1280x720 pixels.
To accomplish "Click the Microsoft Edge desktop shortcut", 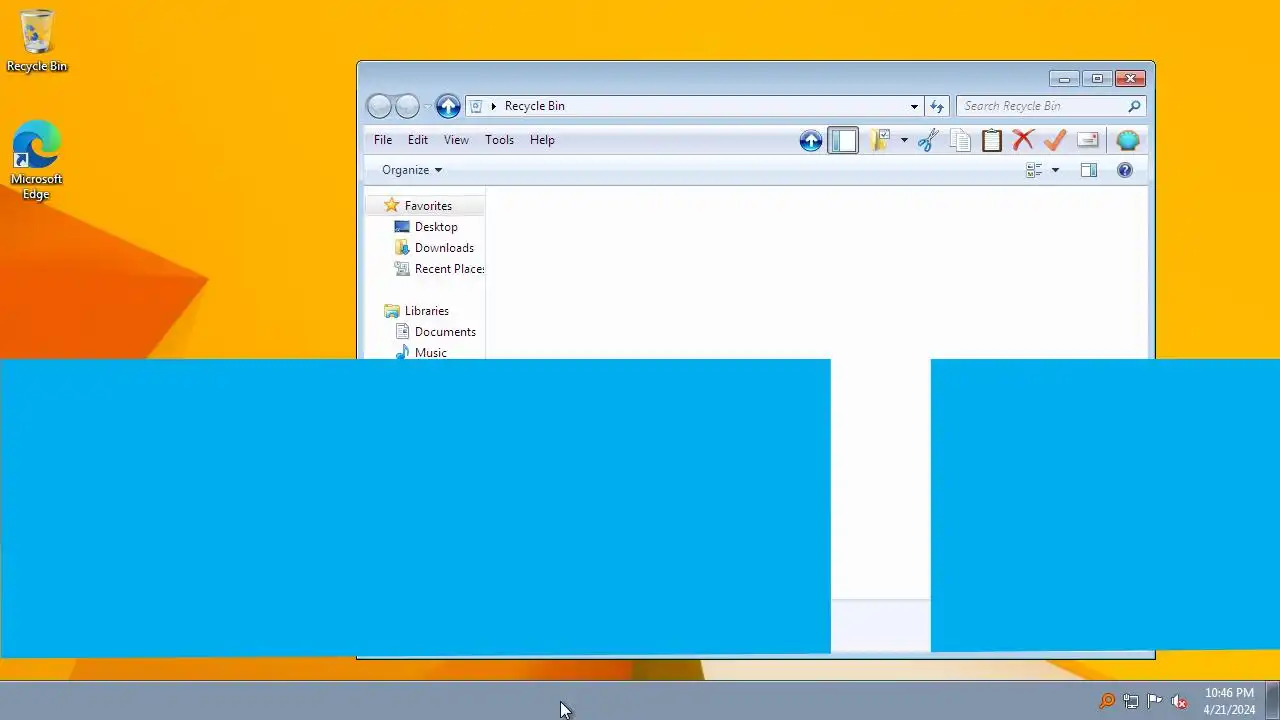I will pos(37,161).
